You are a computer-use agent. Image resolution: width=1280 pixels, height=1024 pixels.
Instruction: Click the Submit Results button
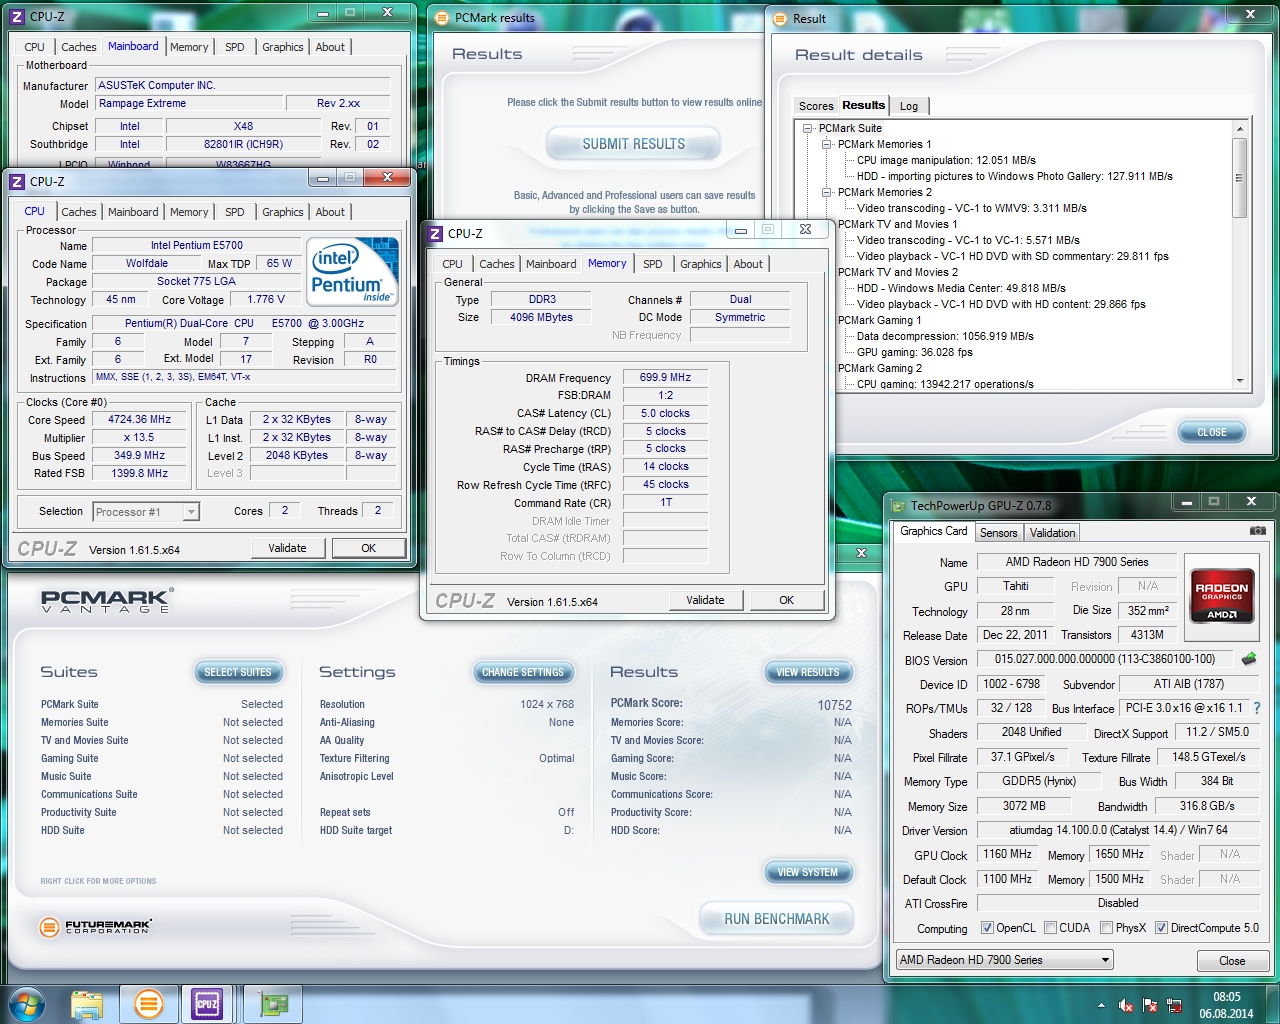coord(634,144)
